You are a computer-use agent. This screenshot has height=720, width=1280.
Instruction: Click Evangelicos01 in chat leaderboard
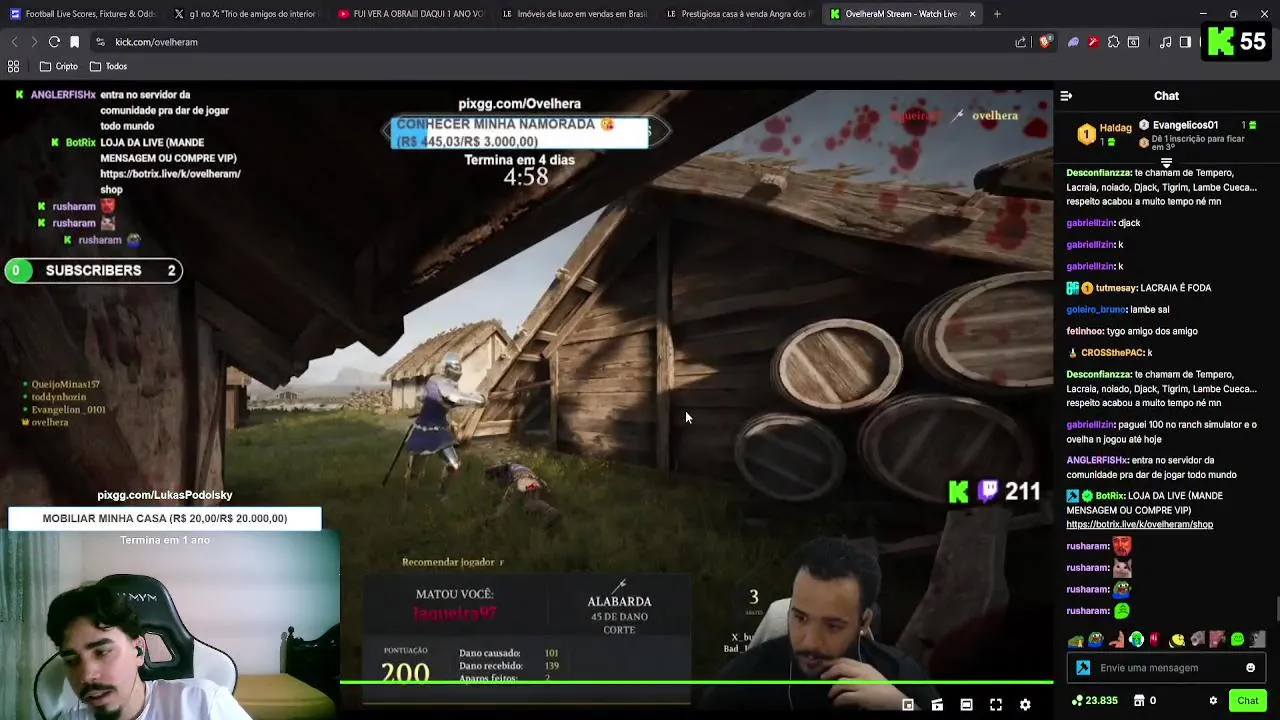pyautogui.click(x=1184, y=125)
